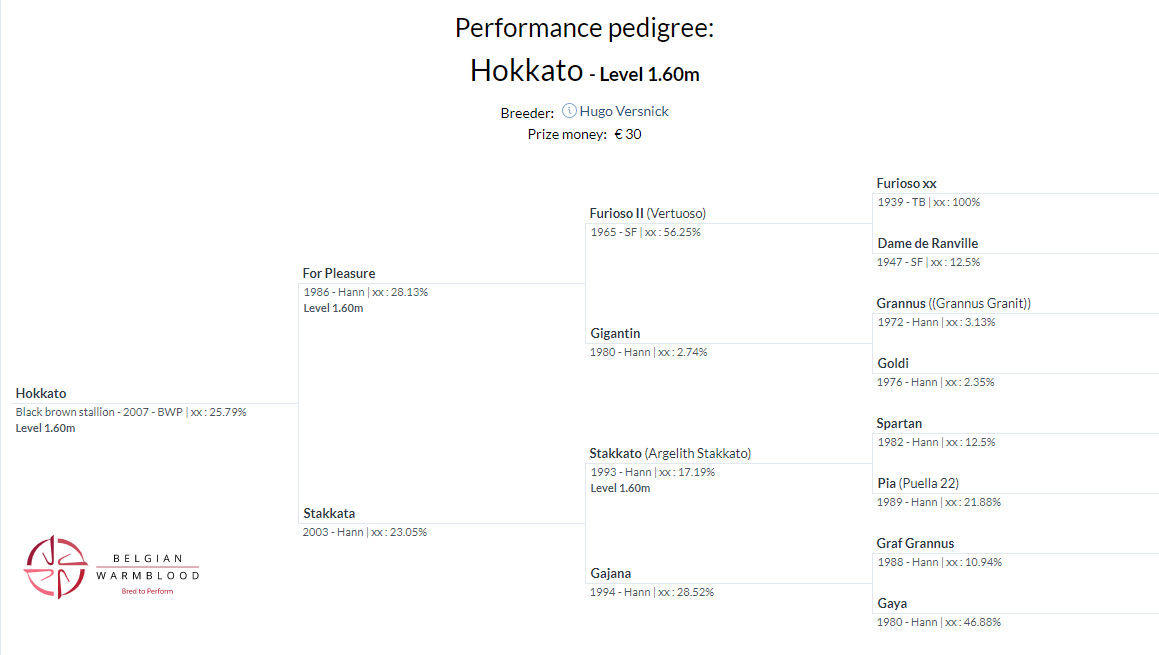This screenshot has width=1159, height=655.
Task: Click the Belgian Warmblood logo
Action: pyautogui.click(x=111, y=567)
